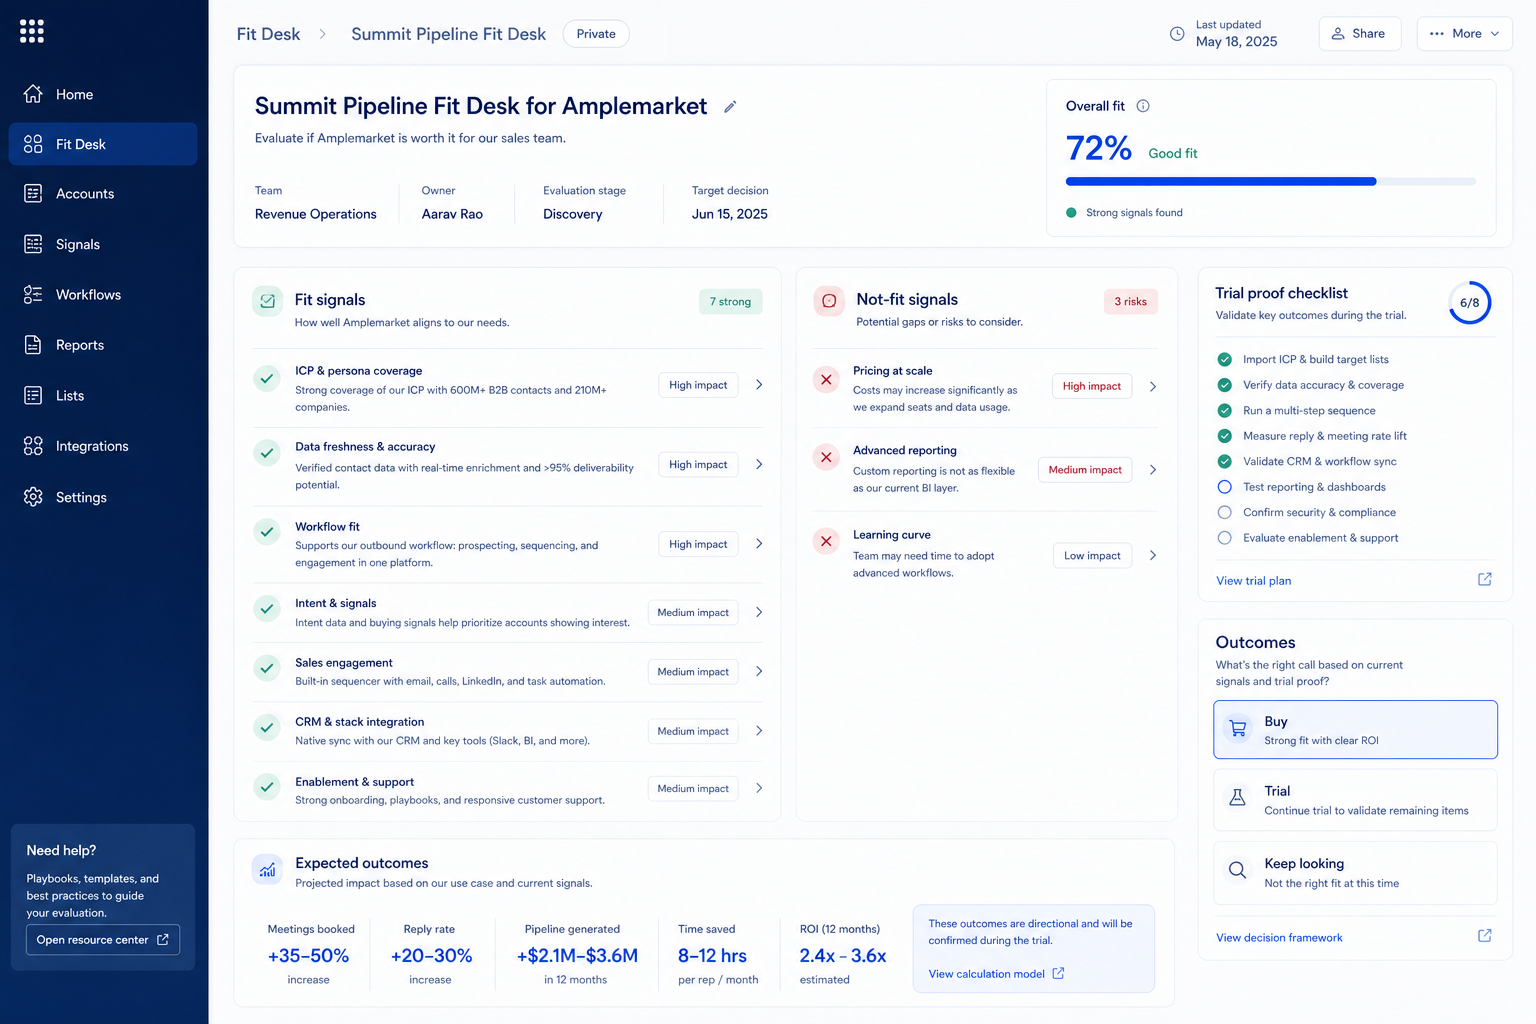Expand the Intent & signals row chevron
The height and width of the screenshot is (1024, 1536).
(759, 612)
